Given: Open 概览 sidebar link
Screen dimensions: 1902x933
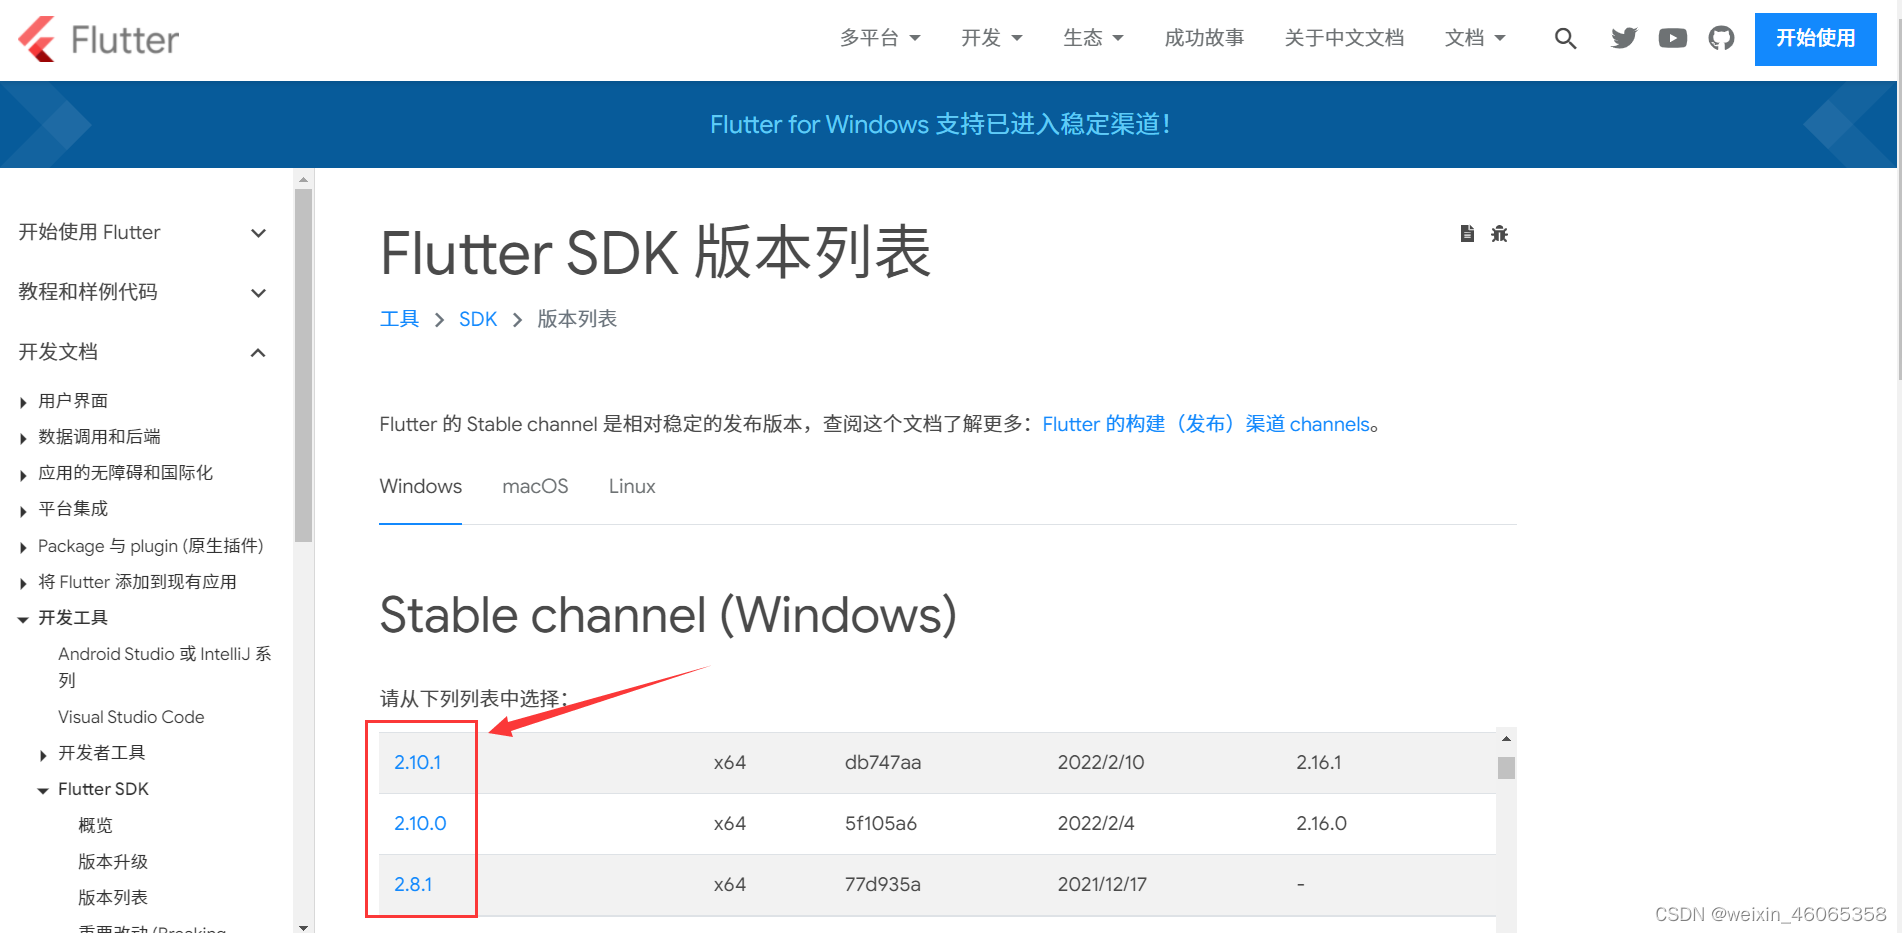Looking at the screenshot, I should pyautogui.click(x=95, y=825).
